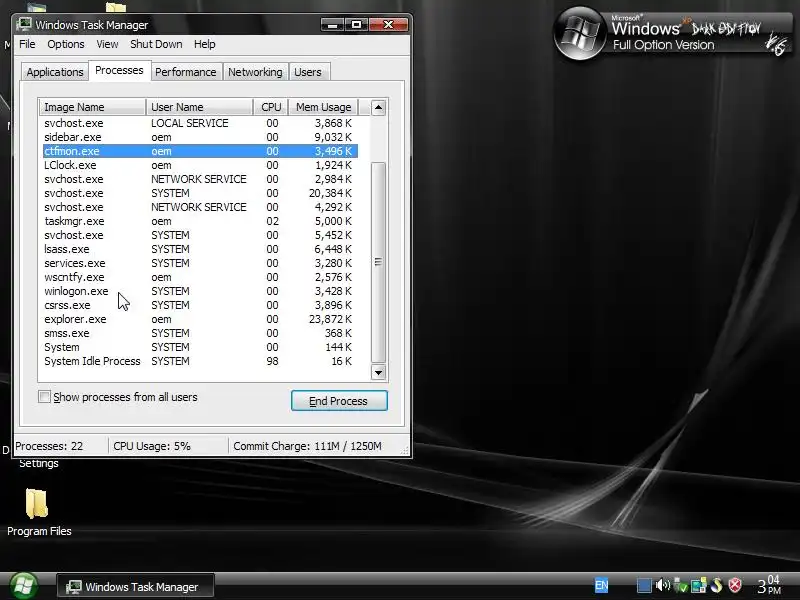Click Safely Remove Hardware tray icon
Viewport: 800px width, 600px height.
pos(680,586)
